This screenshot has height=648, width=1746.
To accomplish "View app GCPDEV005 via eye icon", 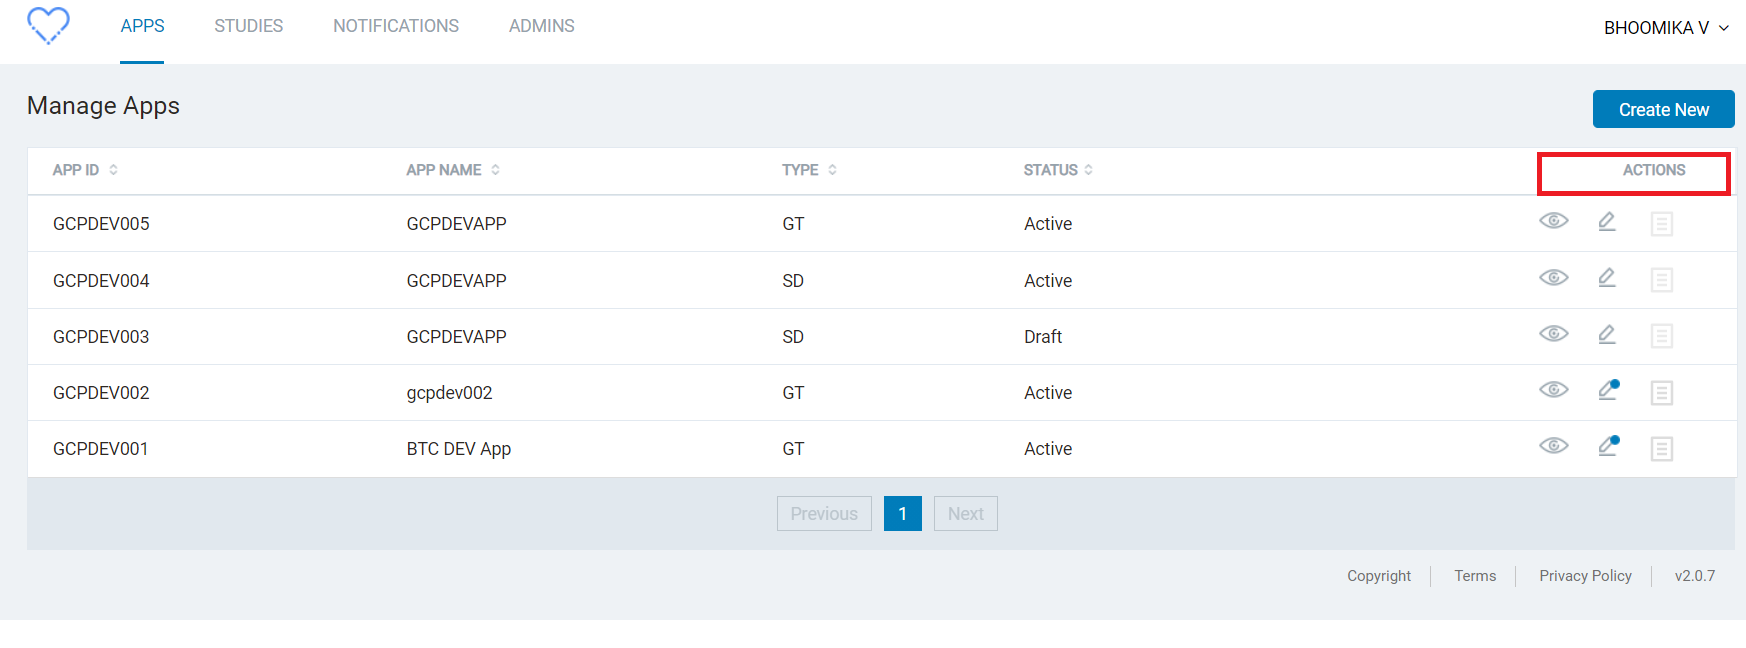I will coord(1553,221).
